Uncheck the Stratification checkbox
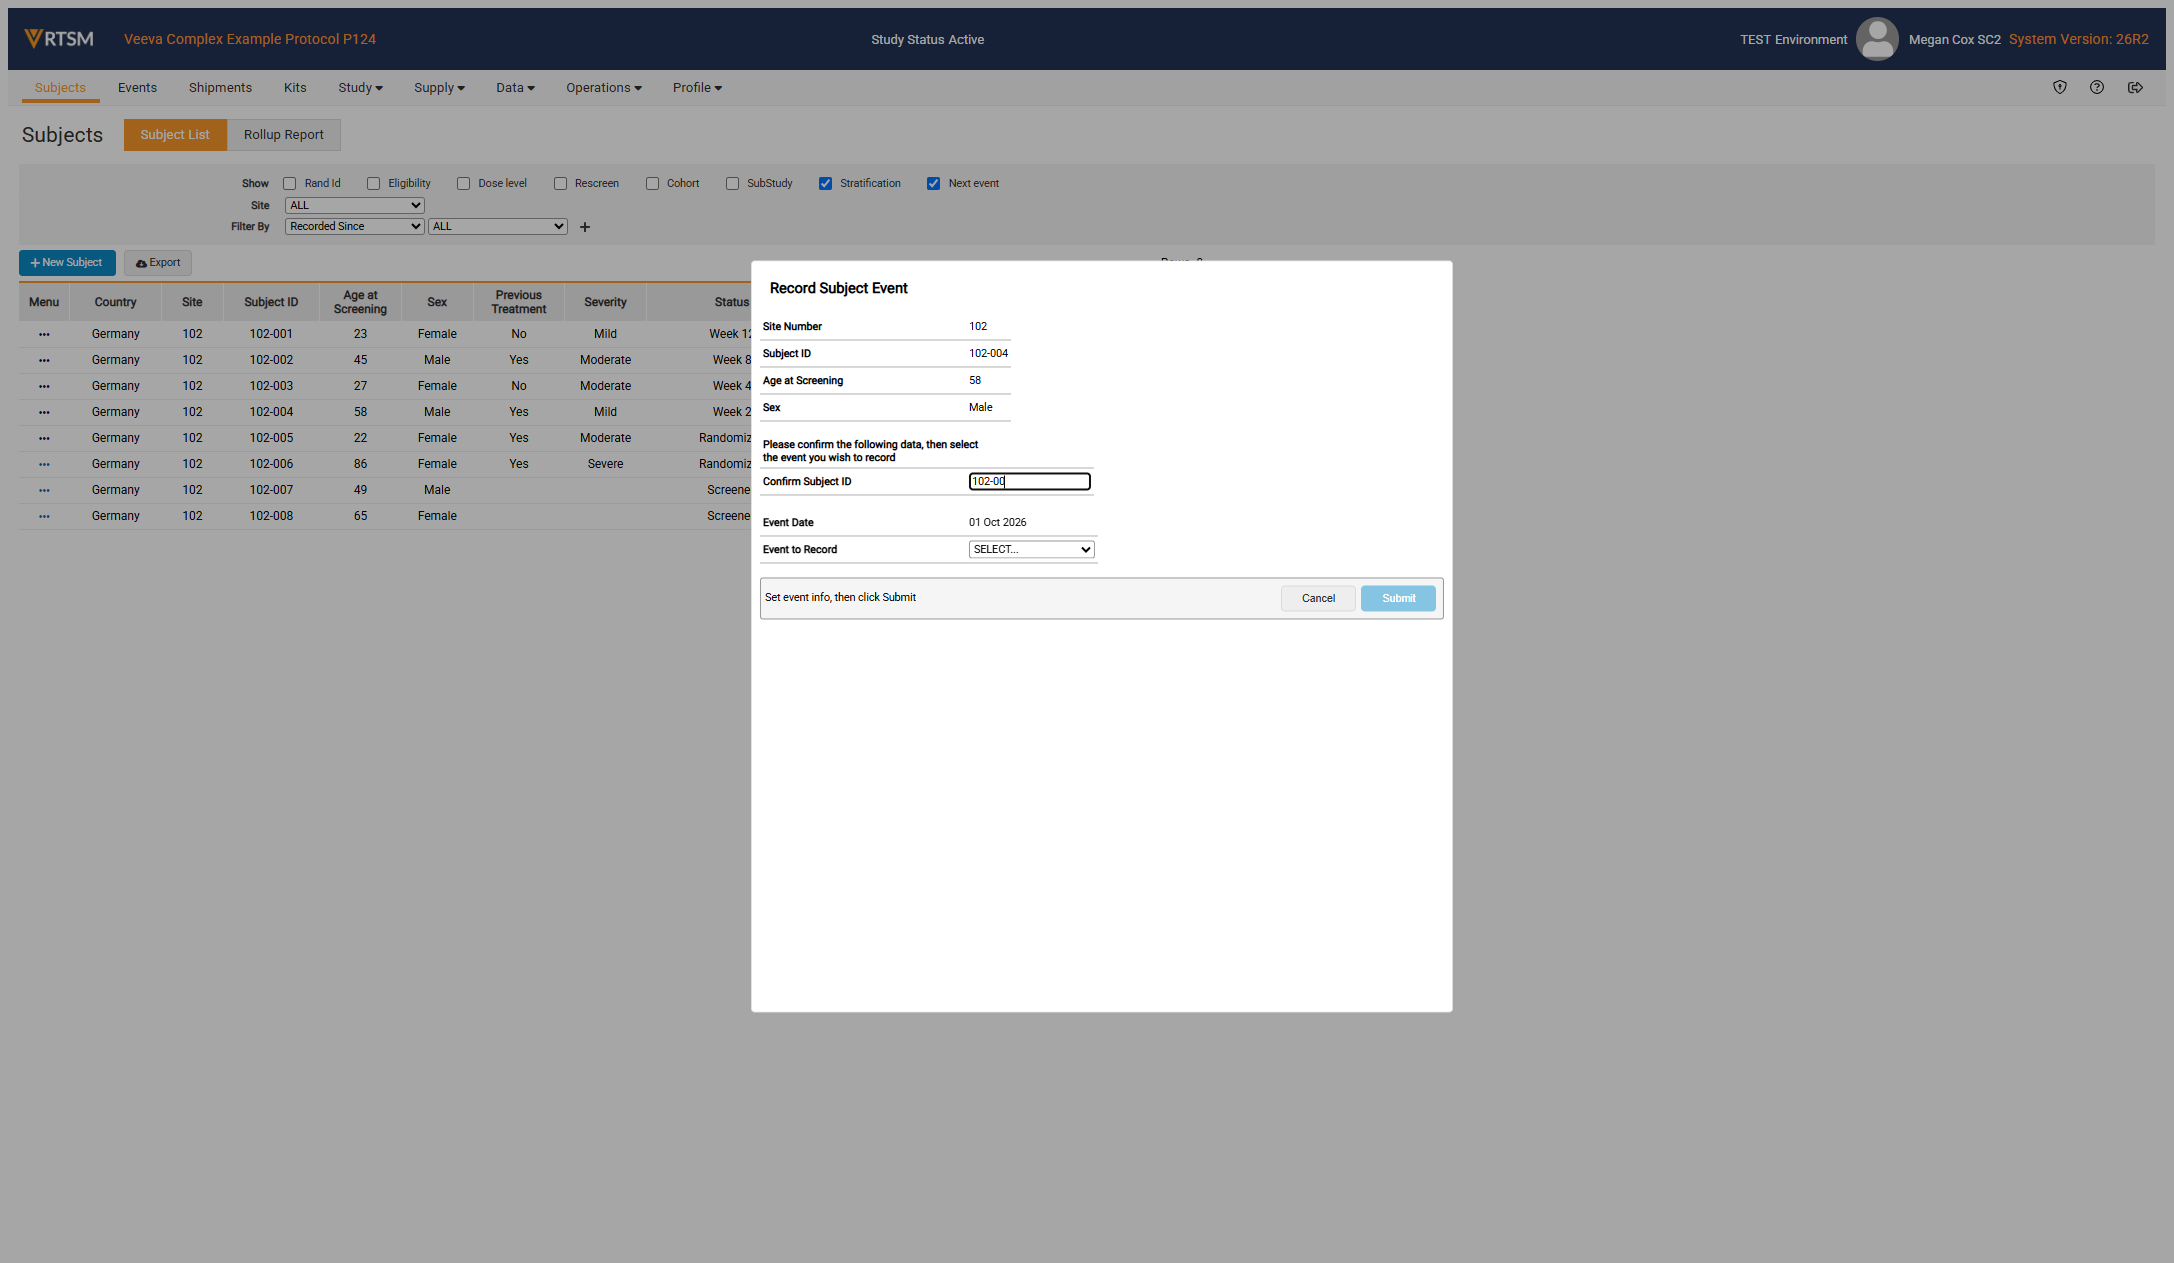 [826, 184]
